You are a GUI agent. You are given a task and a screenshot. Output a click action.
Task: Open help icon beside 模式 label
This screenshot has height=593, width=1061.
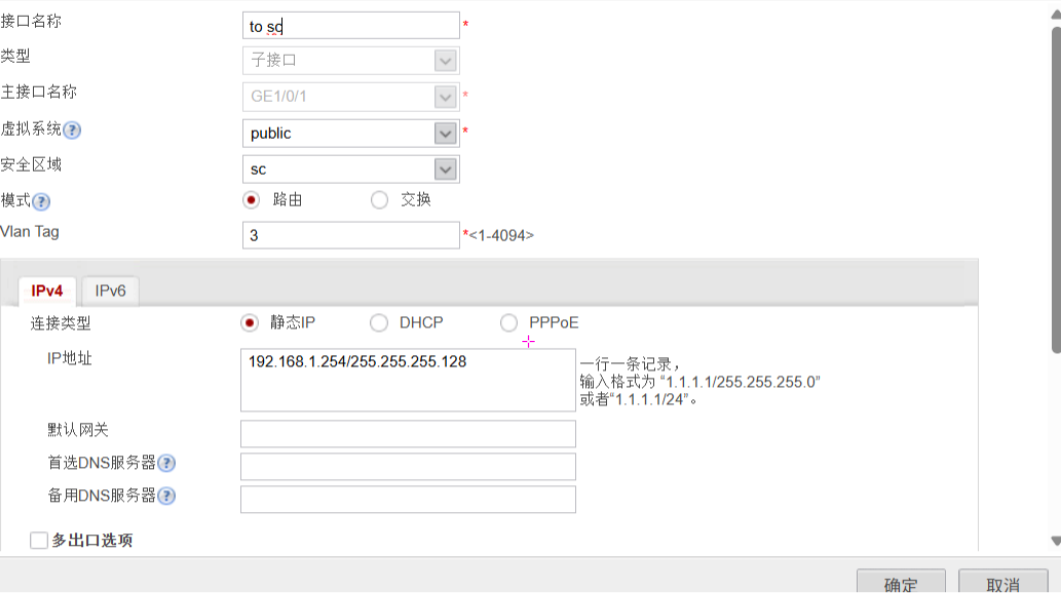coord(41,202)
